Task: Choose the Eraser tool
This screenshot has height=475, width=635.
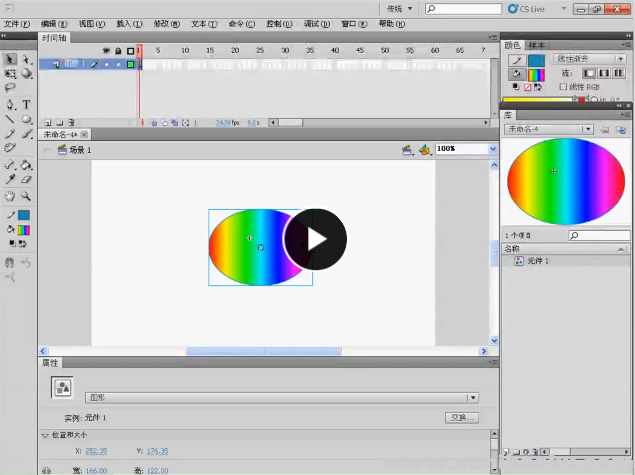Action: [26, 179]
